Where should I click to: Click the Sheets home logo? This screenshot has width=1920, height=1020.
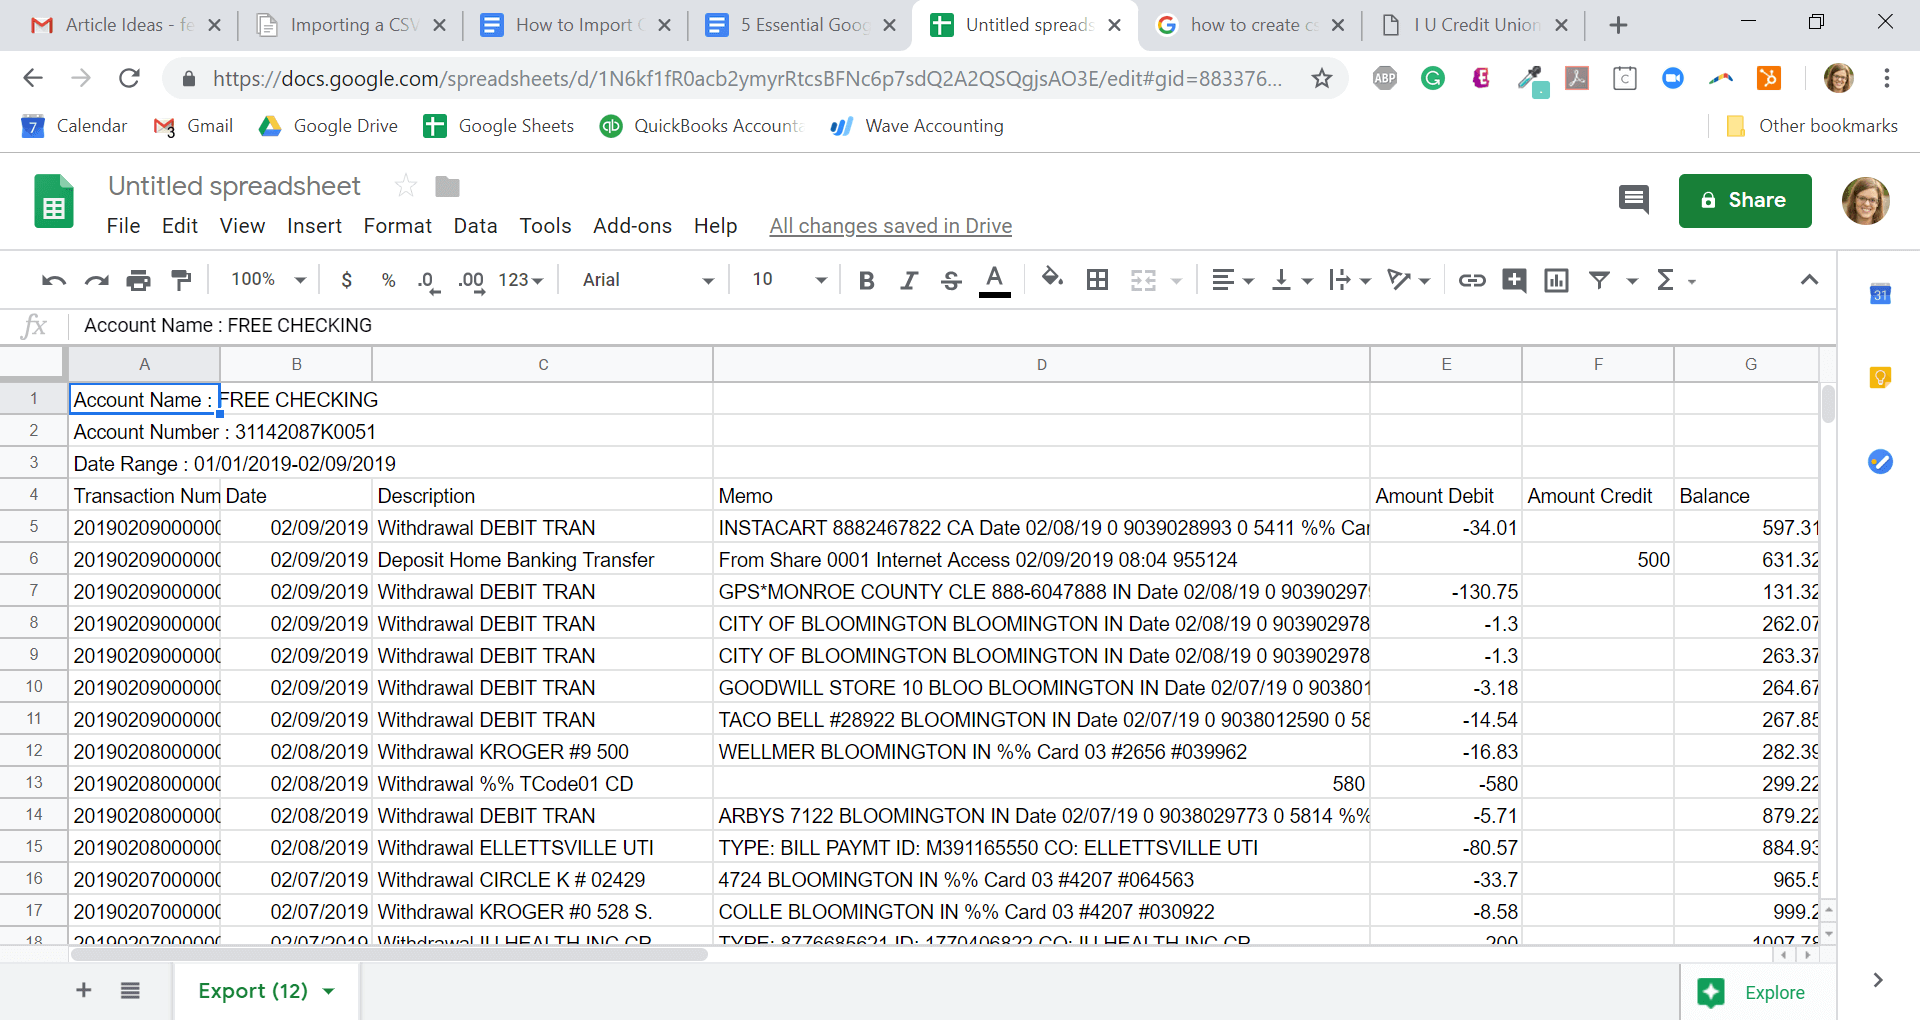(x=54, y=201)
